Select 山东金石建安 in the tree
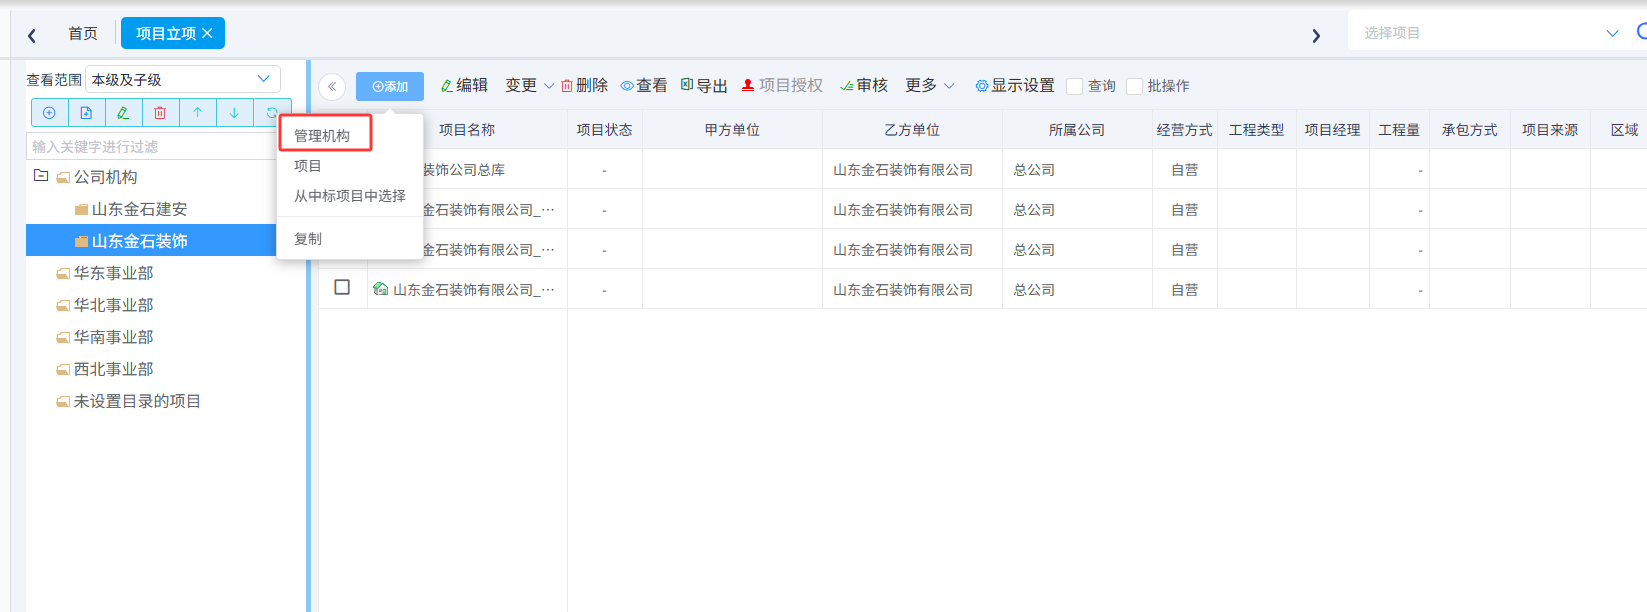The width and height of the screenshot is (1647, 612). [x=139, y=209]
